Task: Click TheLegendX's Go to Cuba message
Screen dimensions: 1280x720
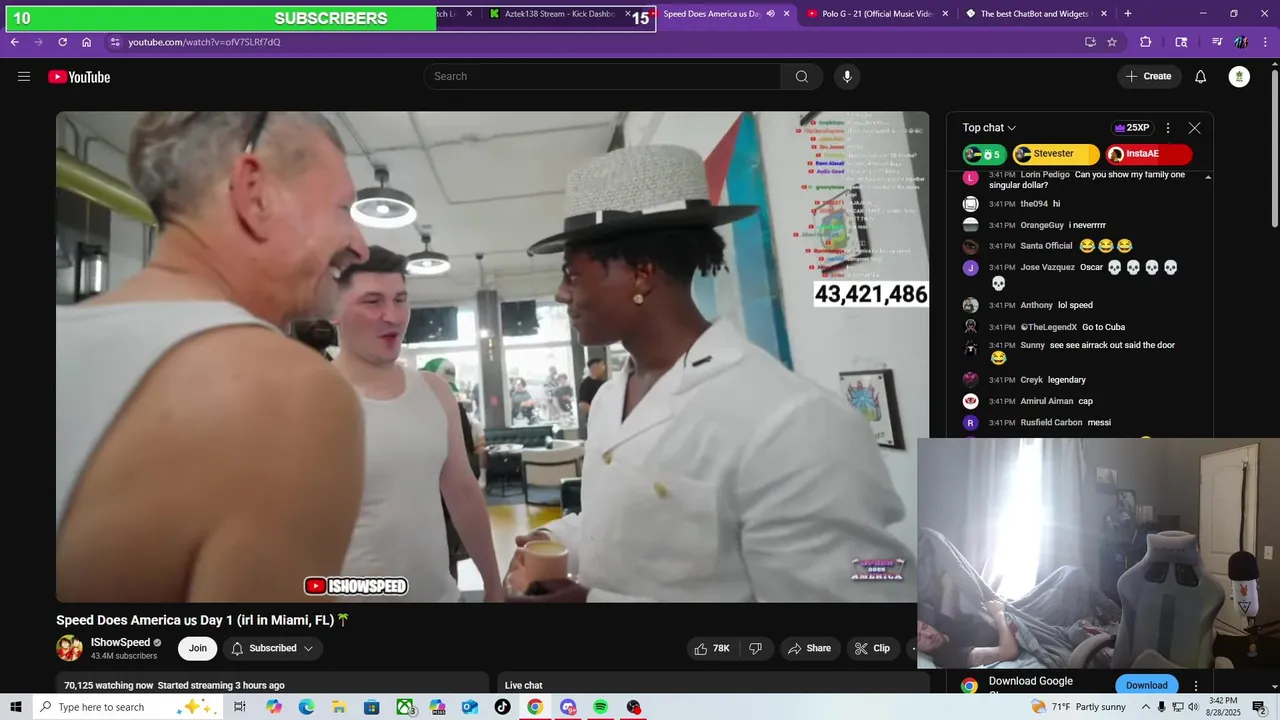Action: pyautogui.click(x=1080, y=327)
